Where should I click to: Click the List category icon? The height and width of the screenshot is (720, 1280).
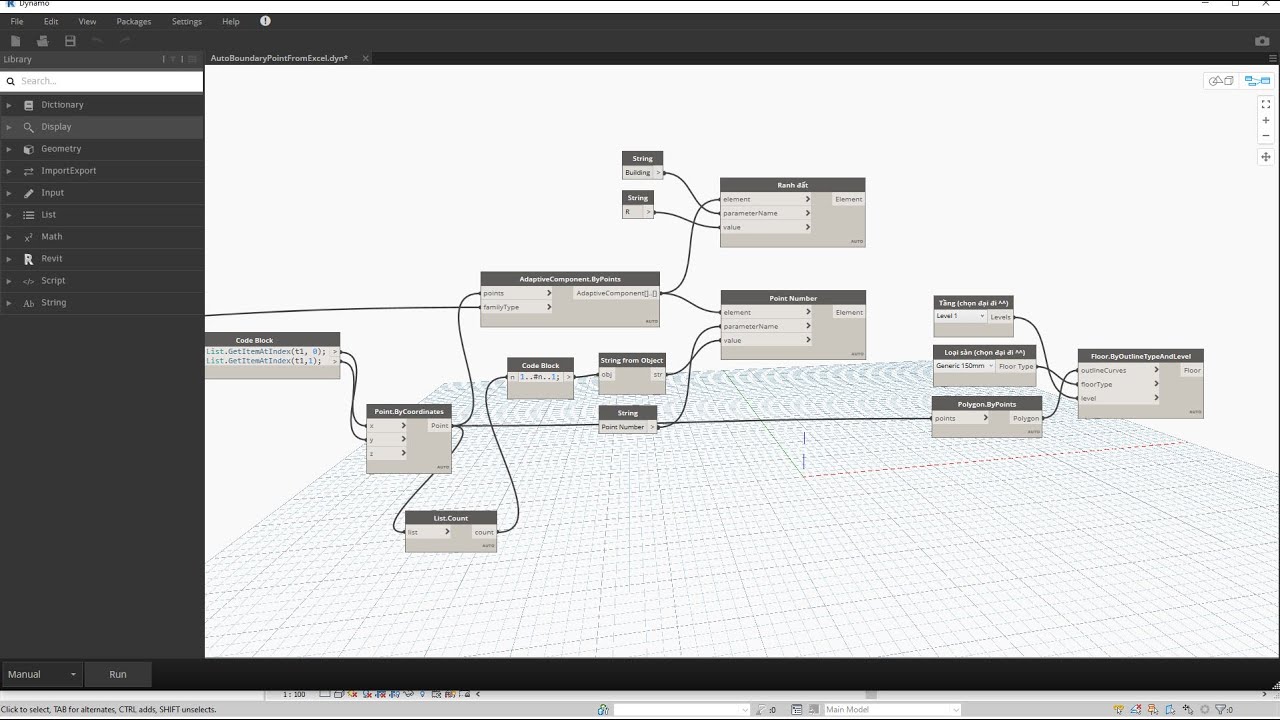point(29,215)
